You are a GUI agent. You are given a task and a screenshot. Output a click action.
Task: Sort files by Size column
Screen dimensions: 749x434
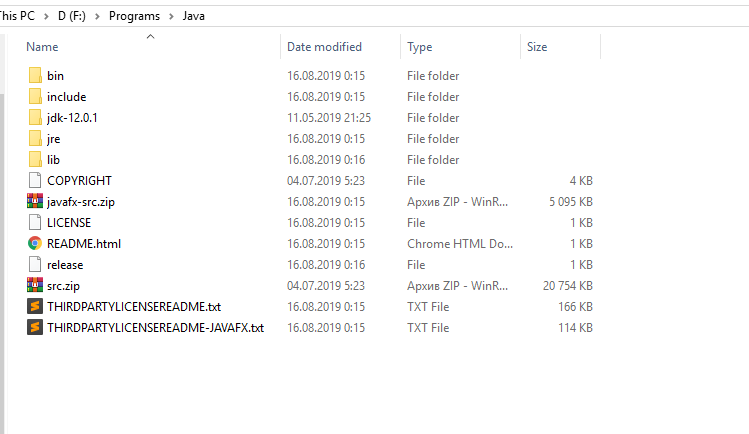537,47
